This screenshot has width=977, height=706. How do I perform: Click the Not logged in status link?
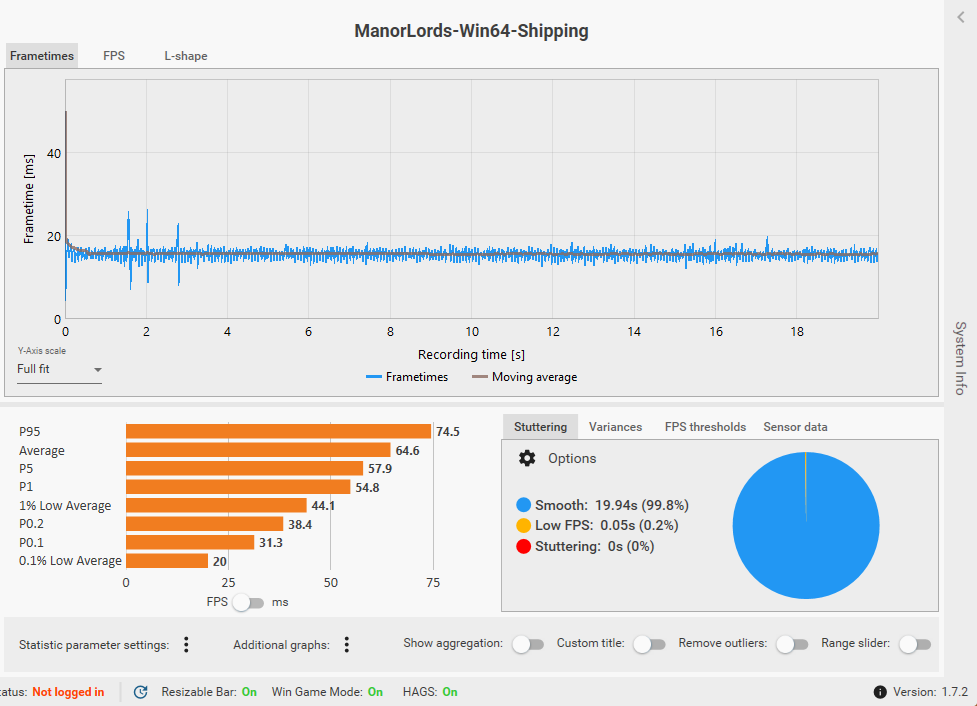(x=68, y=692)
